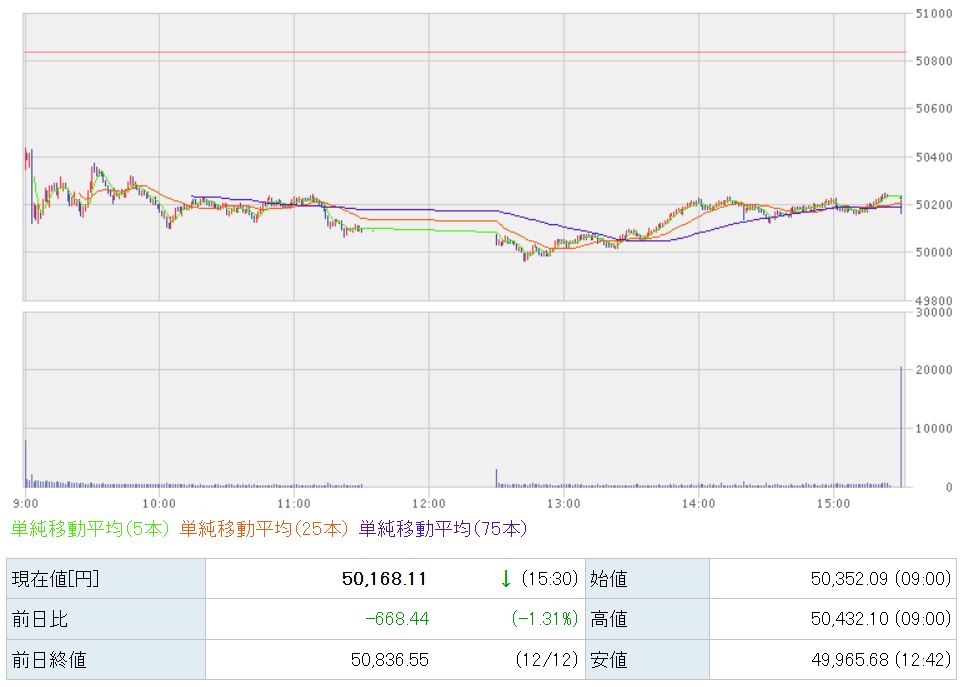Click the 12:00 label on the time axis
963x687 pixels.
[428, 502]
